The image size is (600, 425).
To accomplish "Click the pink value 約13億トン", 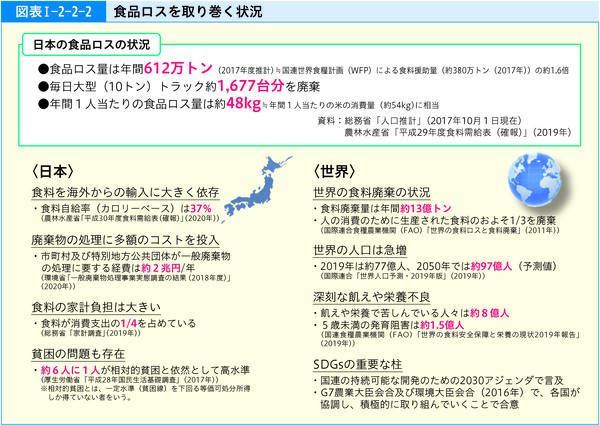I will 426,208.
